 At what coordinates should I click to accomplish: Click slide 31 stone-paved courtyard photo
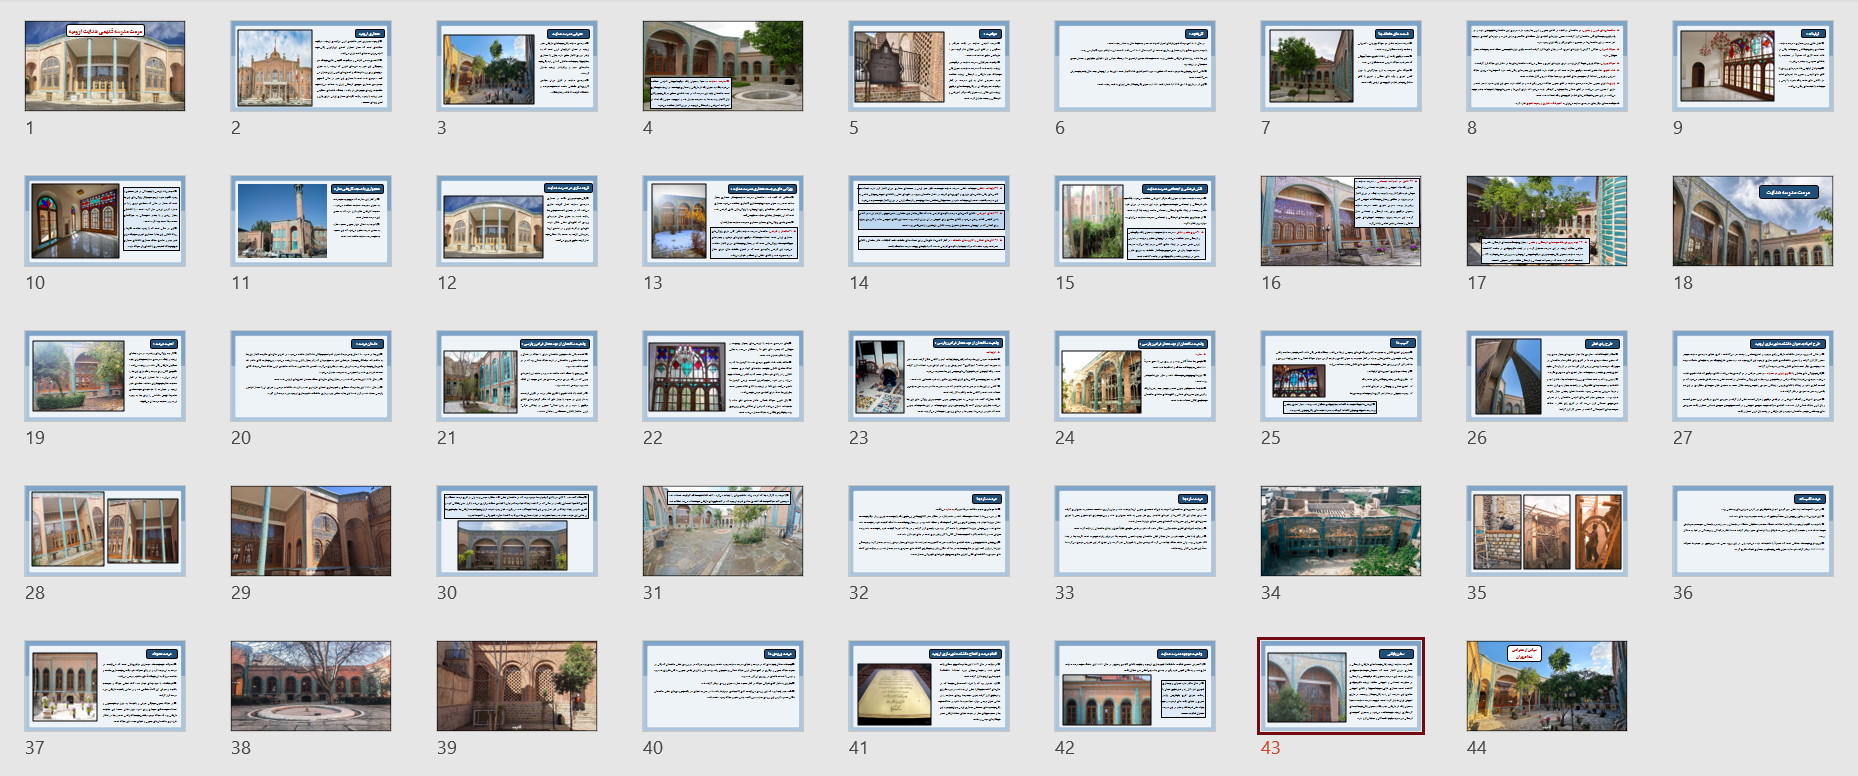pyautogui.click(x=722, y=531)
